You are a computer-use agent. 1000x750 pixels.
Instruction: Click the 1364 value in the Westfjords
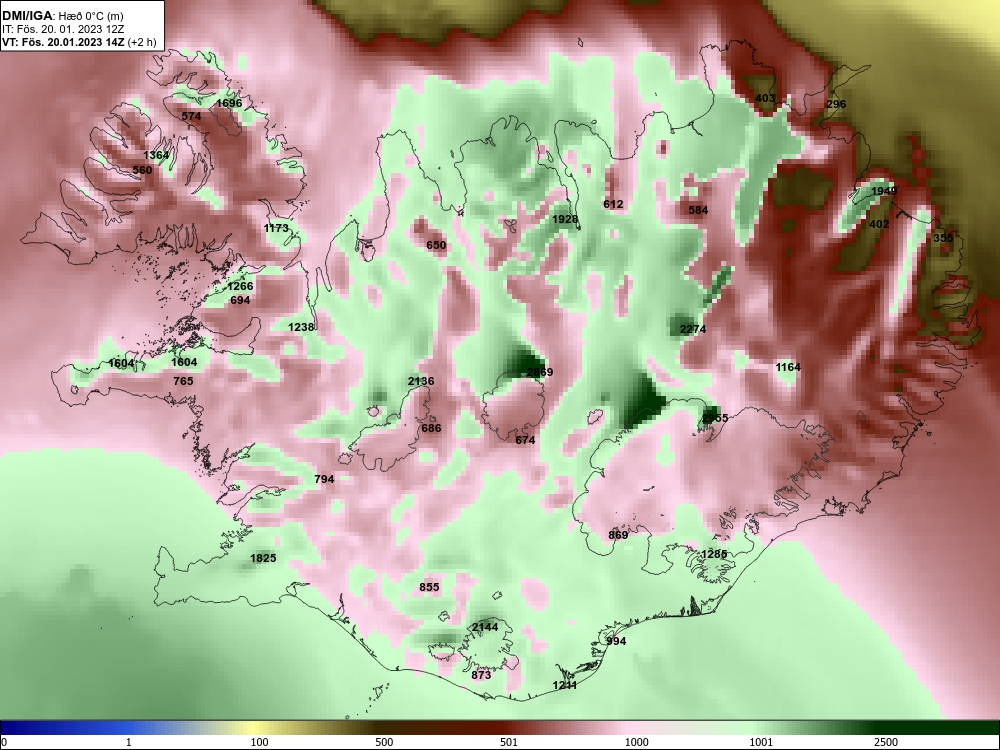(x=156, y=155)
